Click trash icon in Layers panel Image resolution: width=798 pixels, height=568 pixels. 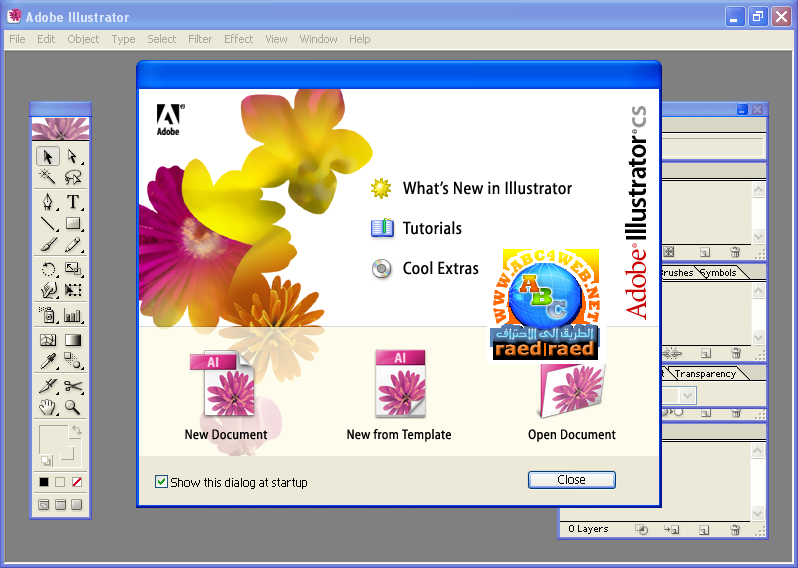(735, 530)
